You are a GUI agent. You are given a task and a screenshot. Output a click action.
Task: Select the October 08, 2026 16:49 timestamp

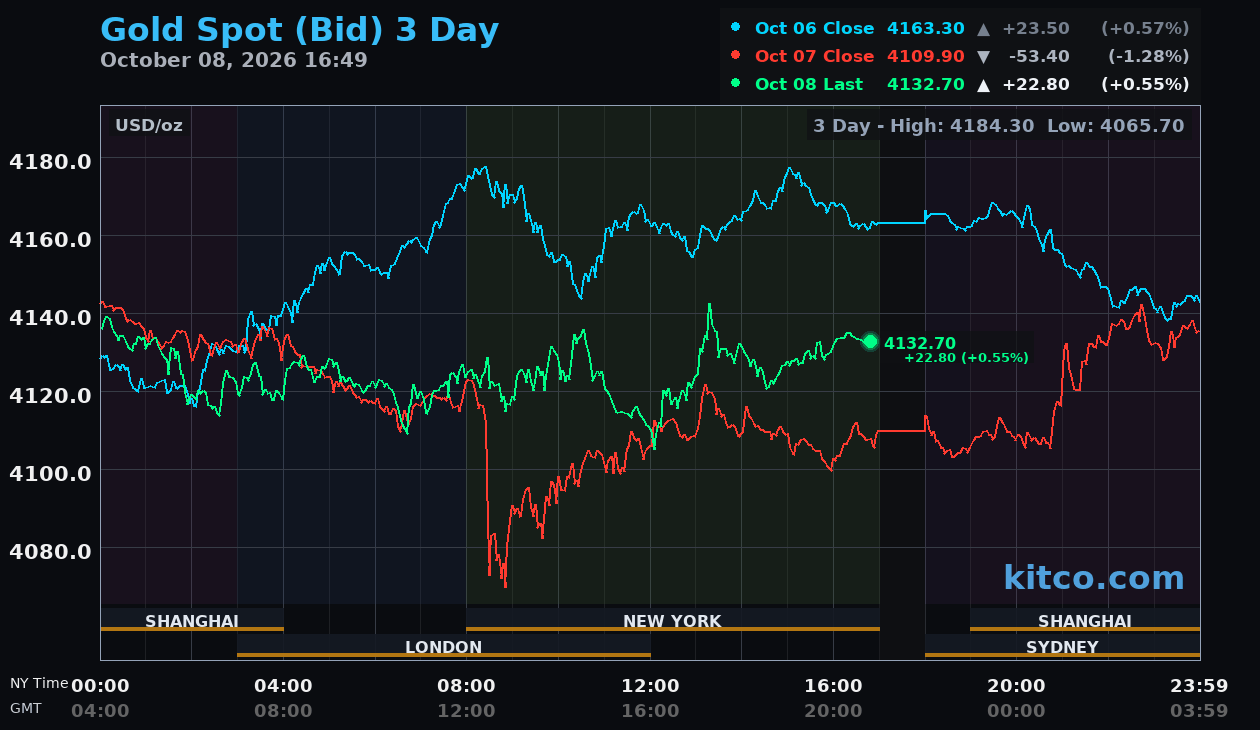(234, 60)
